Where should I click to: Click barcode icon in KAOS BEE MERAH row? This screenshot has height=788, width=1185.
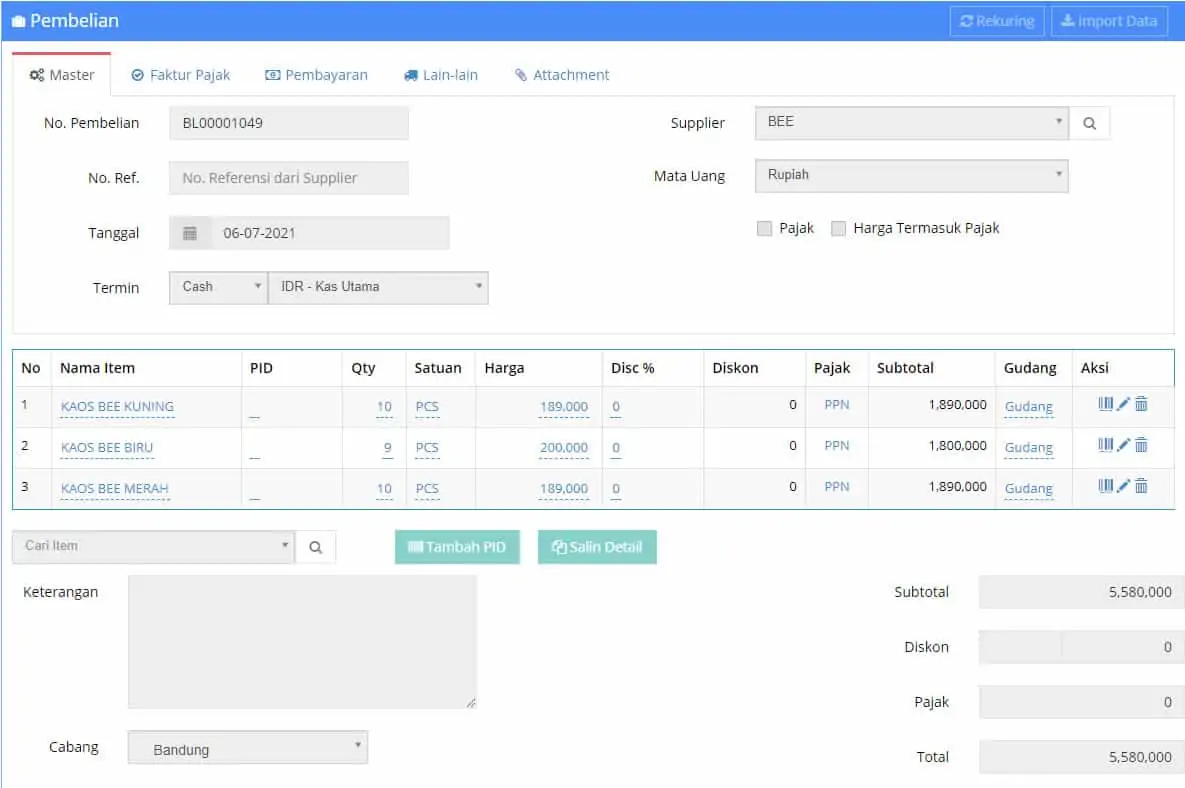coord(1105,486)
